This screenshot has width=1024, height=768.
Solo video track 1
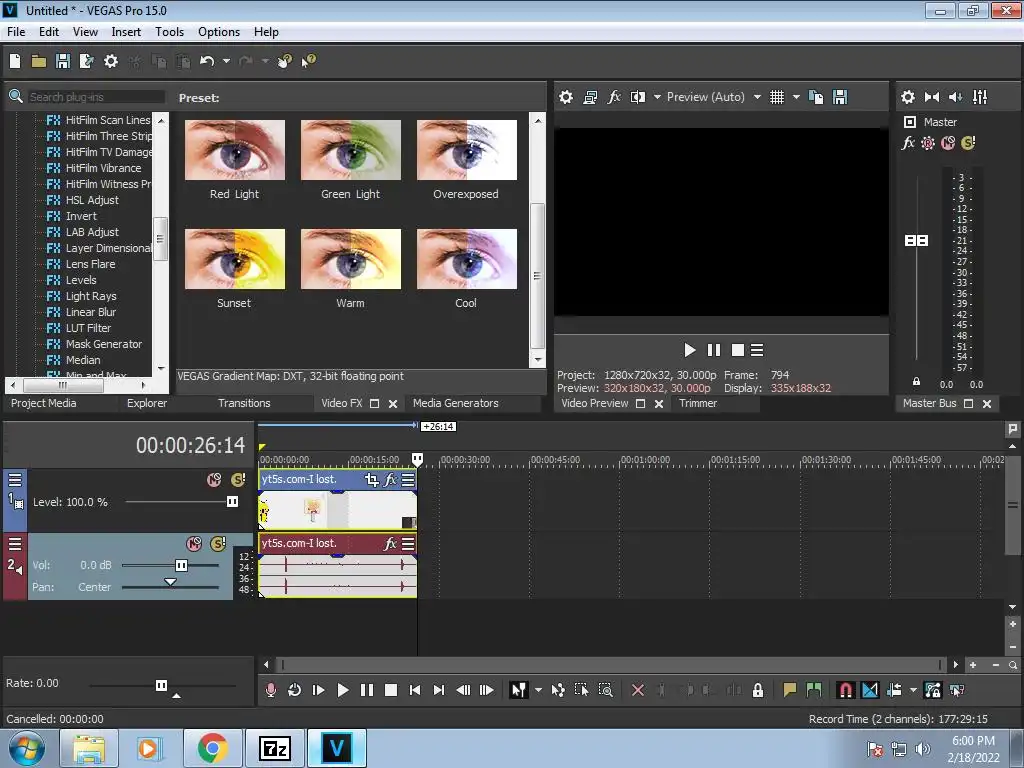(x=238, y=480)
